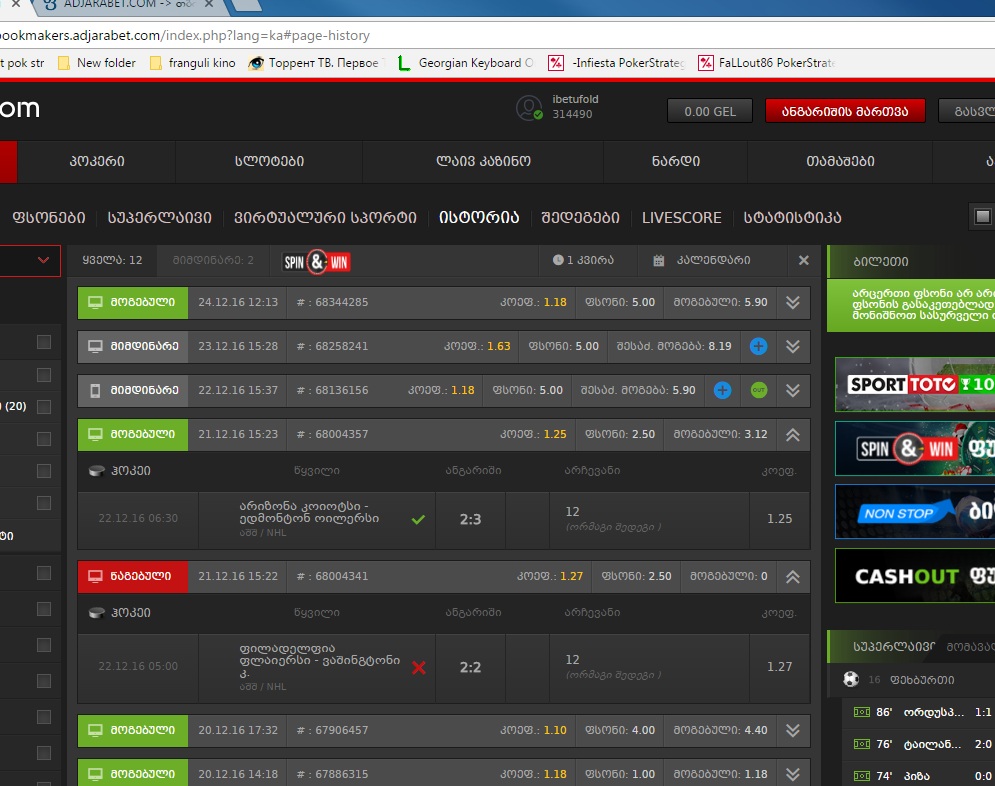995x786 pixels.
Task: Click monitor icon on lost bet 68004341
Action: [x=95, y=576]
